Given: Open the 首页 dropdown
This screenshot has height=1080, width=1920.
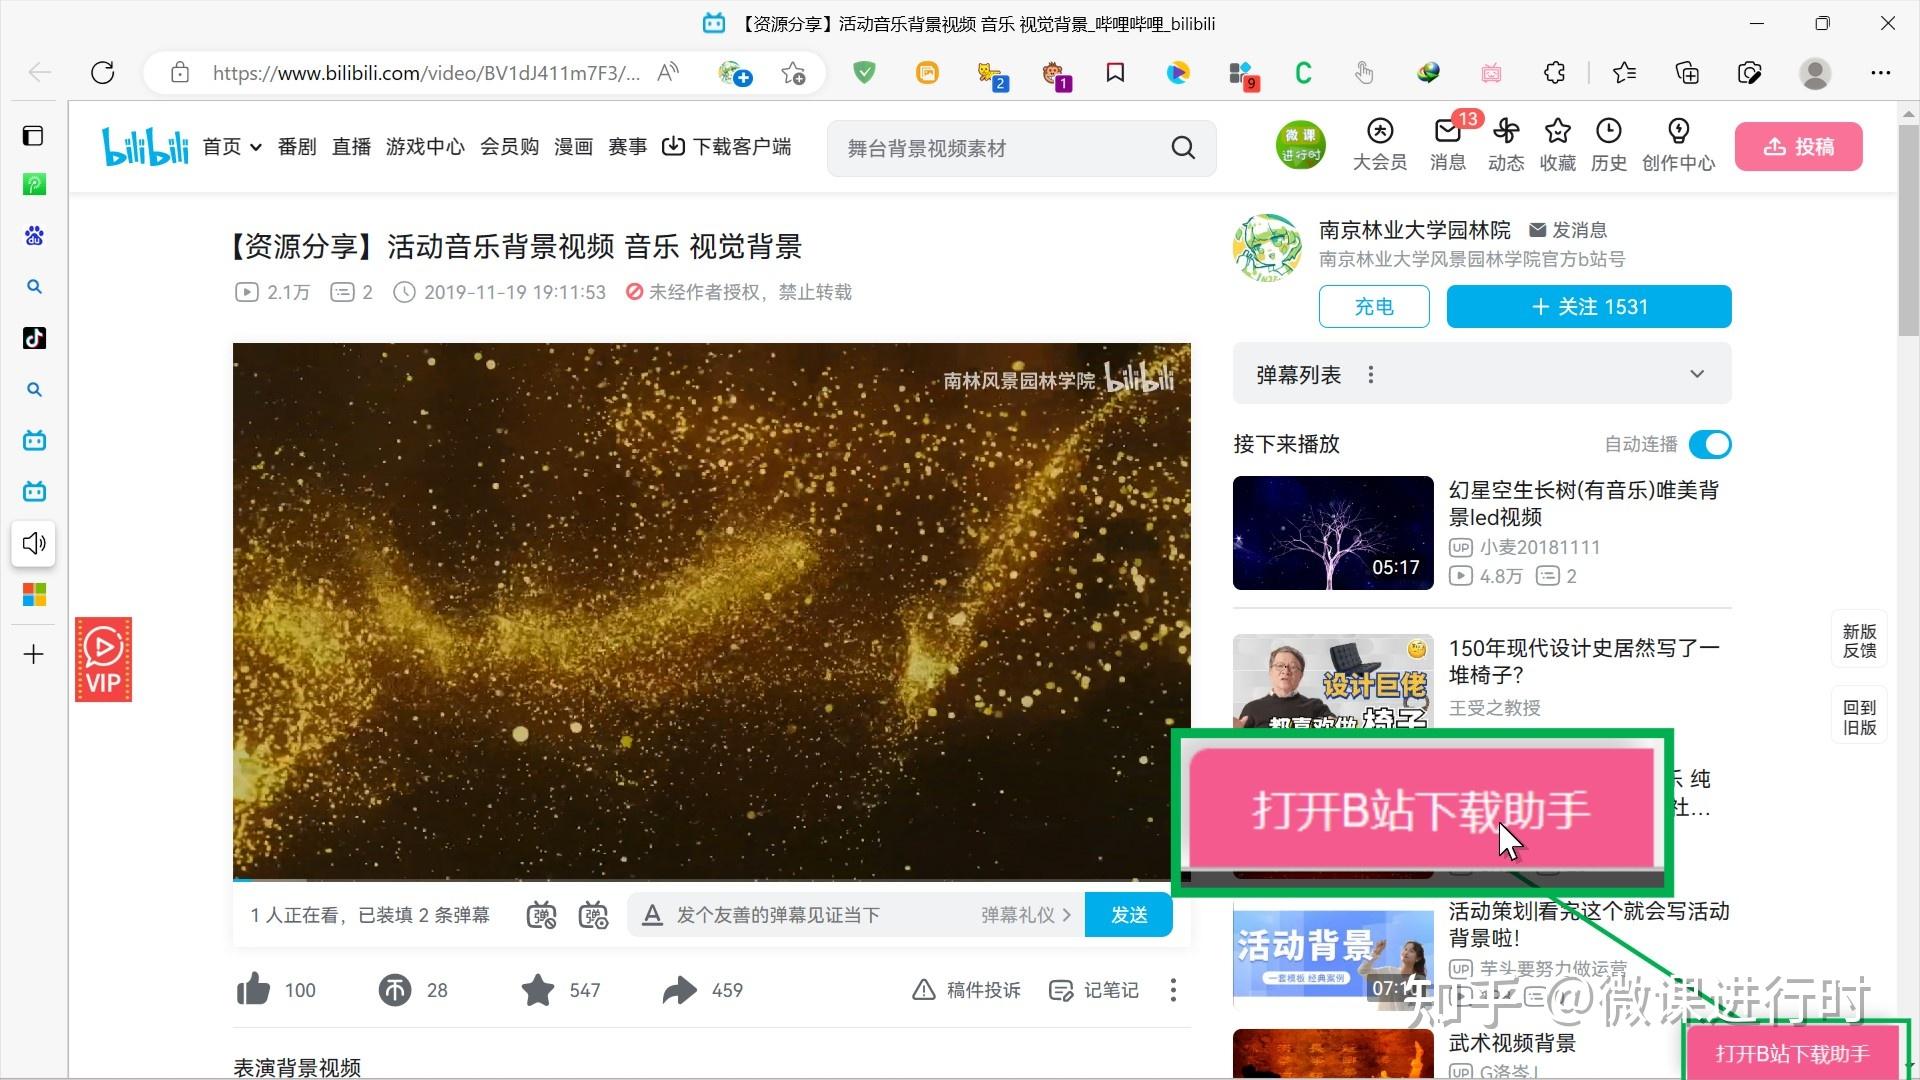Looking at the screenshot, I should pyautogui.click(x=231, y=147).
